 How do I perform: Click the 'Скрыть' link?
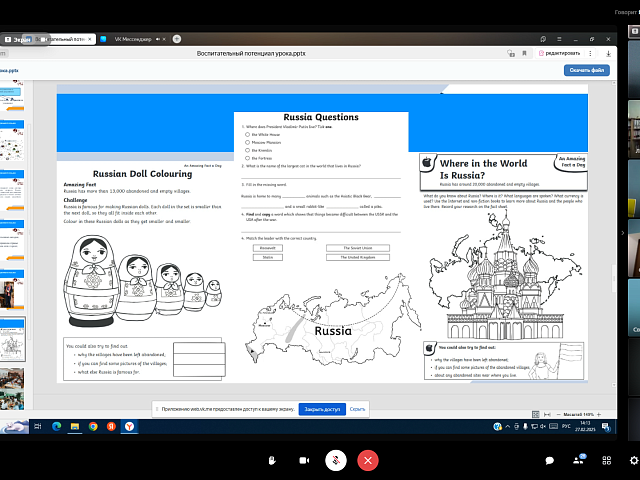[357, 409]
